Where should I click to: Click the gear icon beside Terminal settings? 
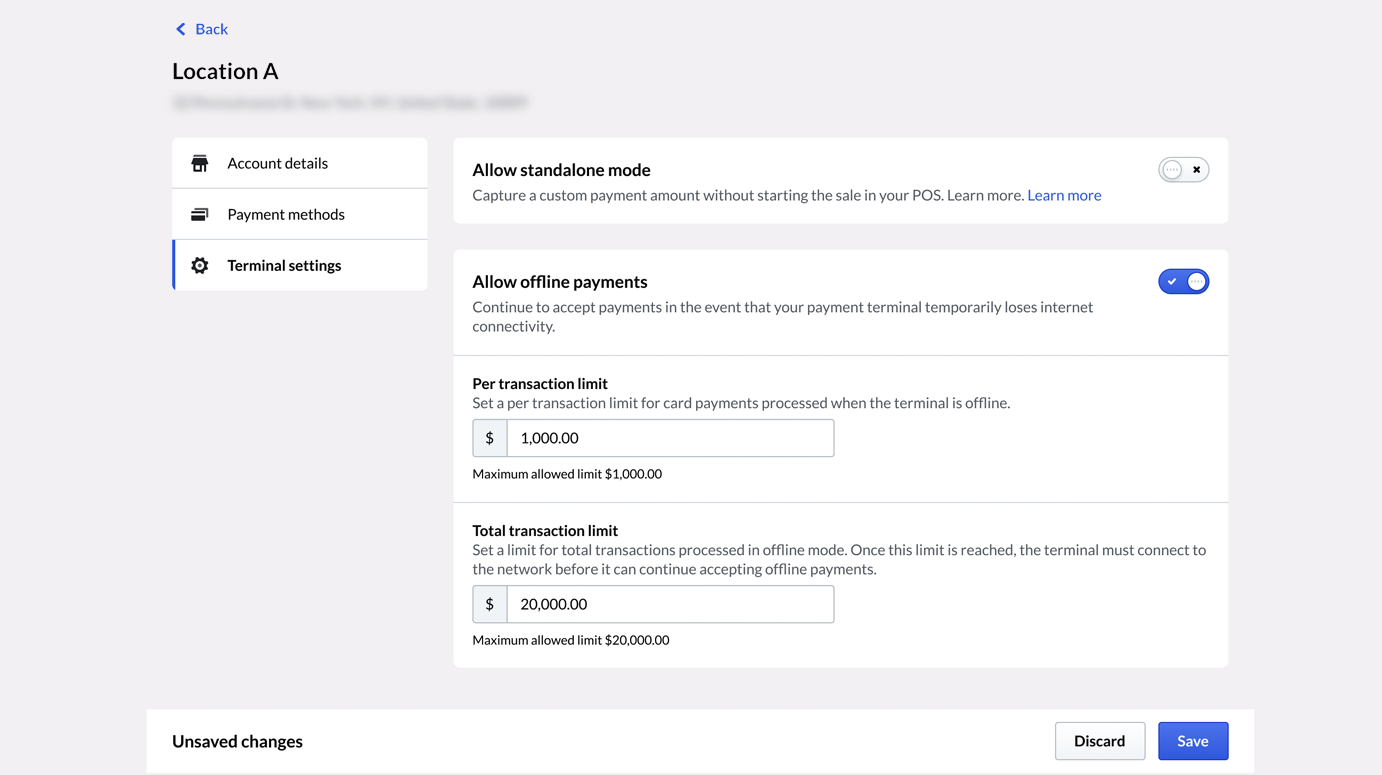[x=200, y=265]
